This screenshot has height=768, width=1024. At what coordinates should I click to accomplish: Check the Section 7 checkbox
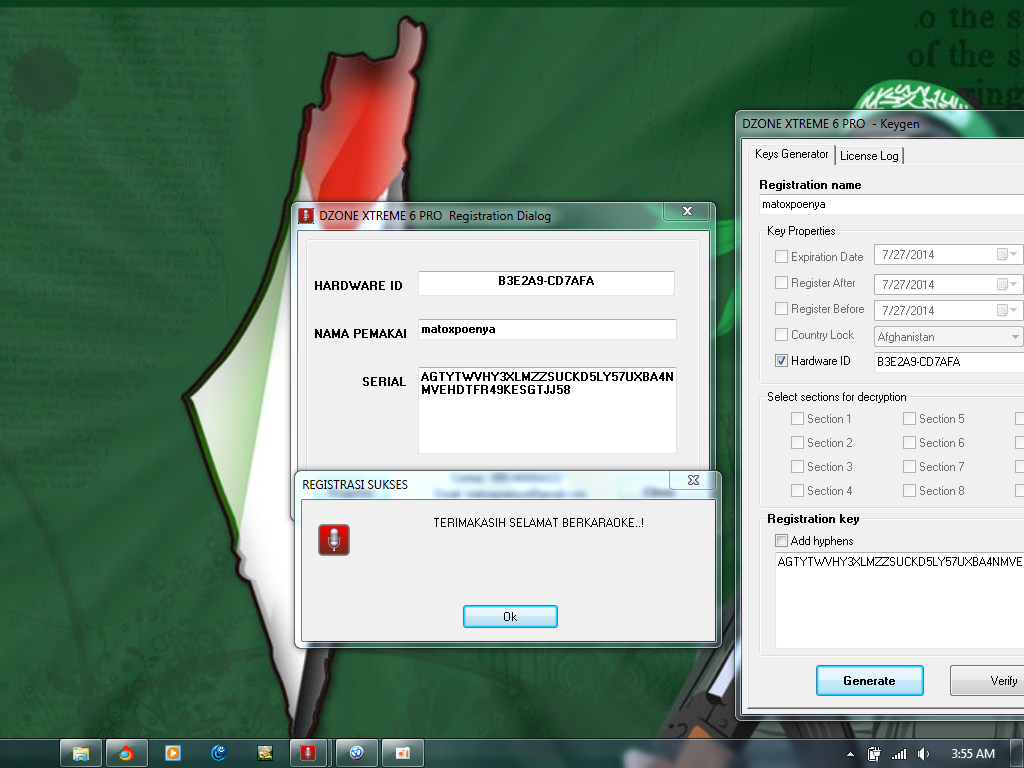[x=909, y=466]
